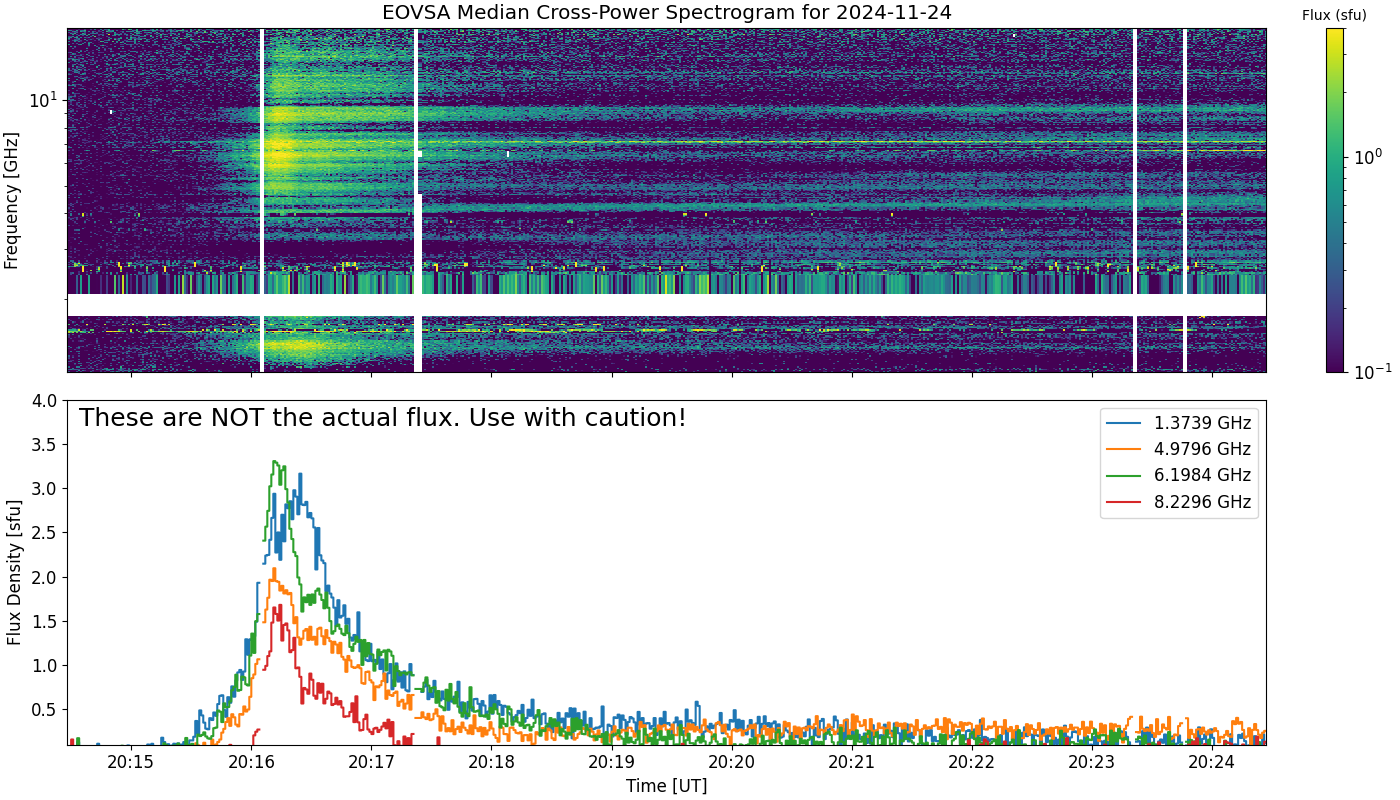This screenshot has width=1400, height=800.
Task: Click the 20:22 time tick label
Action: (x=972, y=763)
